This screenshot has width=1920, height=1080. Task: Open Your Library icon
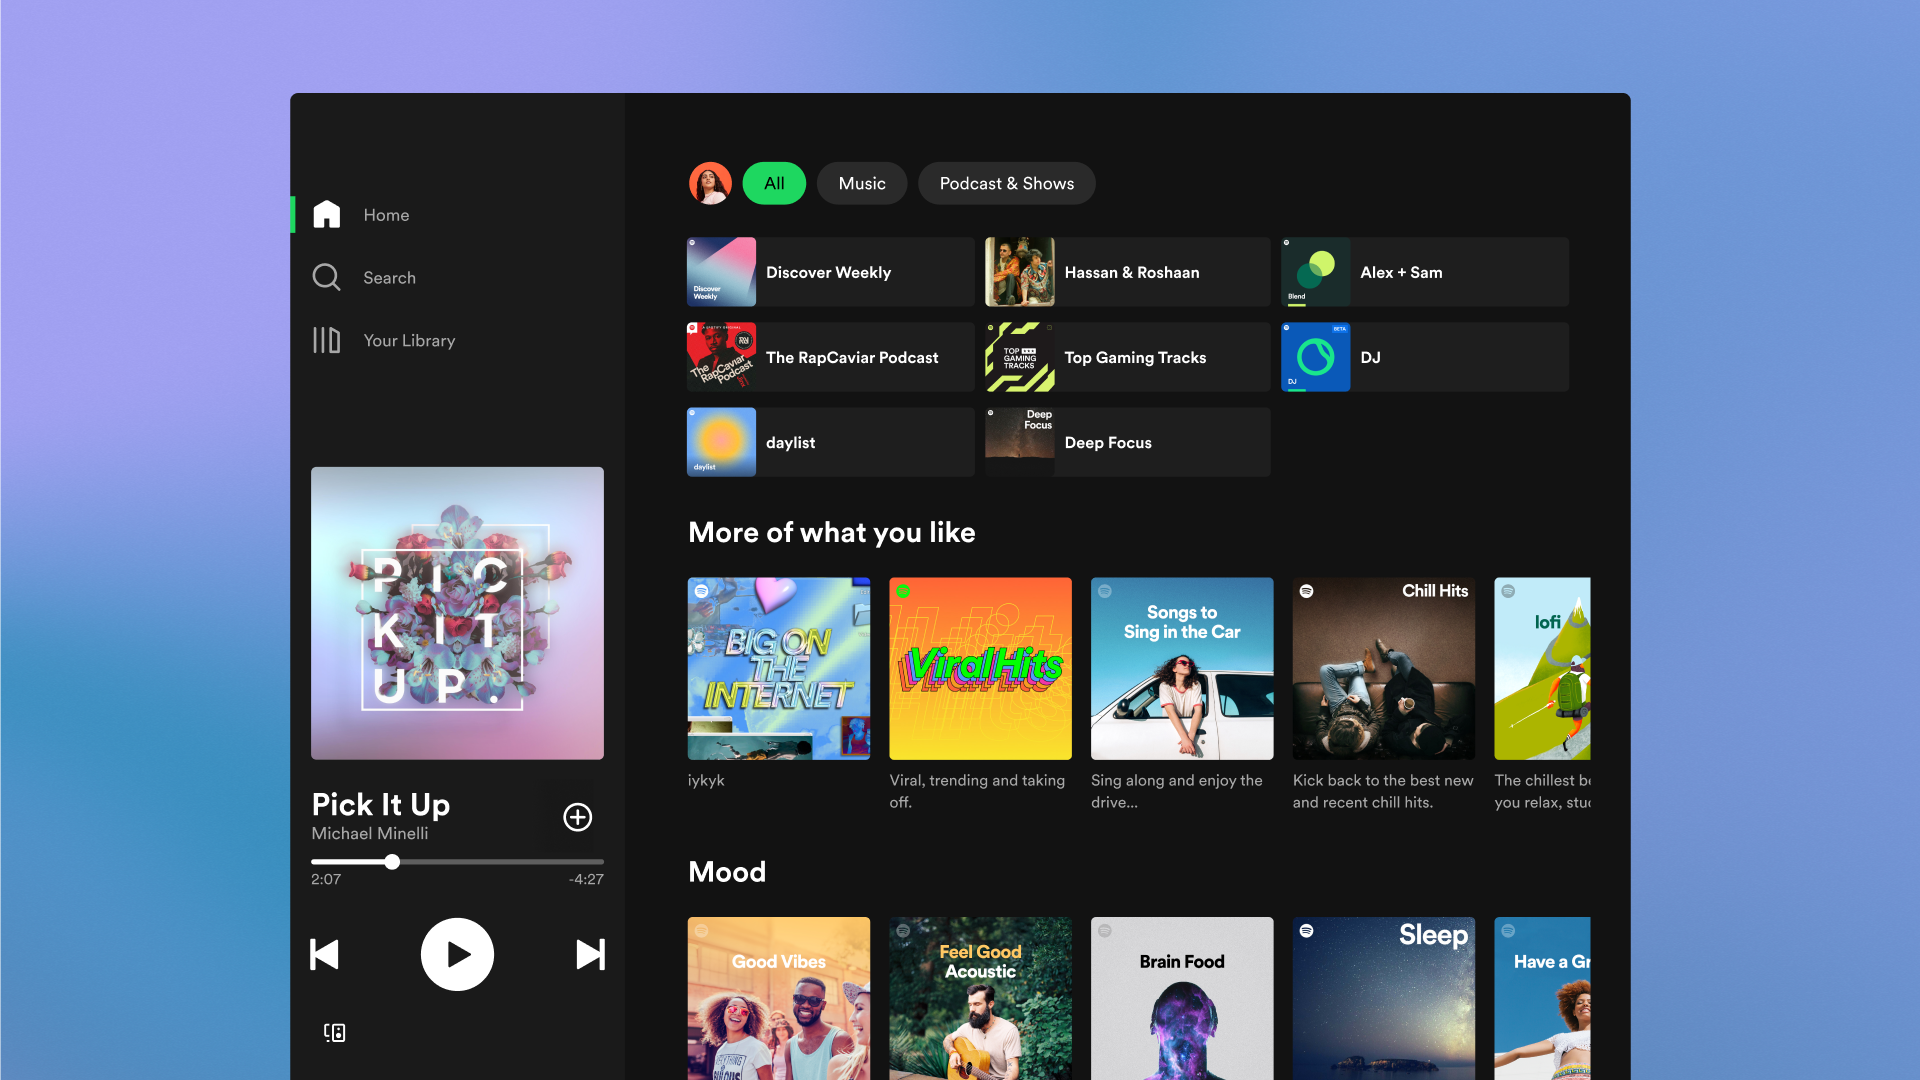pyautogui.click(x=327, y=340)
